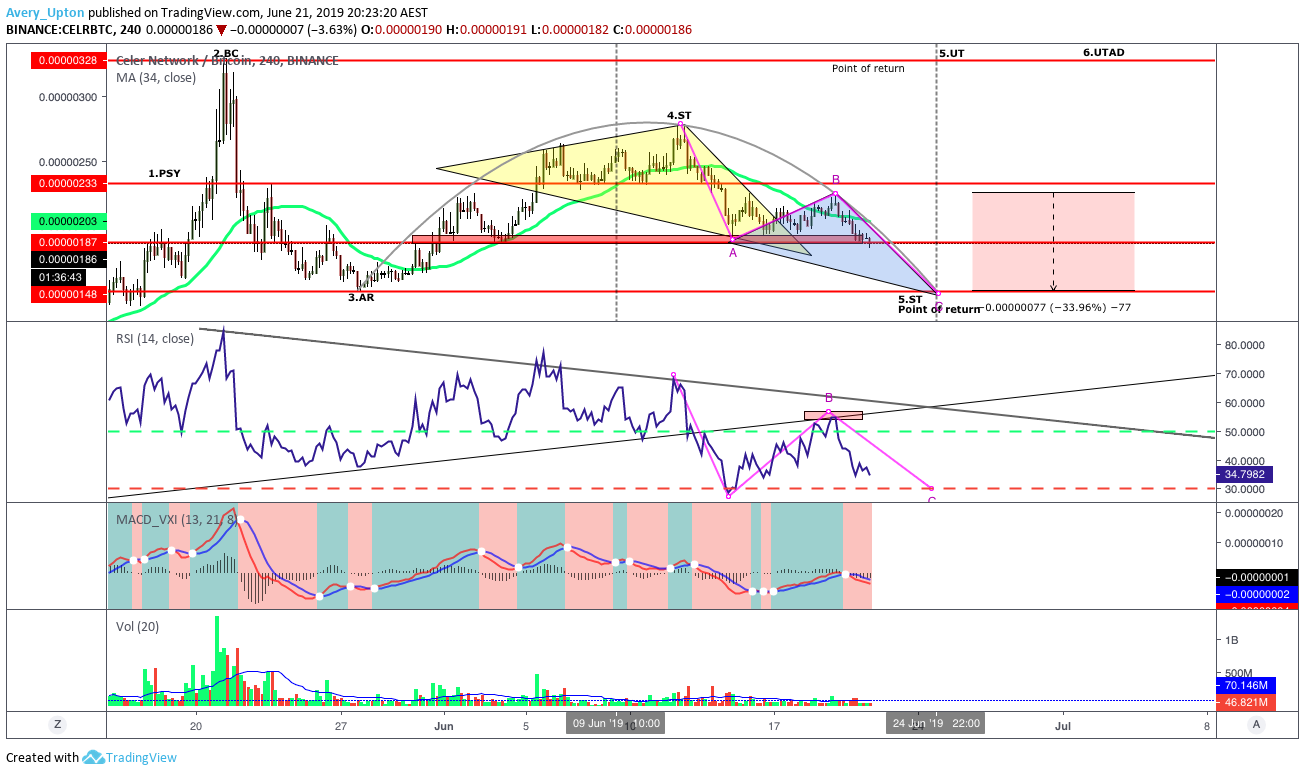
Task: Select the MACD_VXI (13, 21, 8) indicator label
Action: (176, 519)
